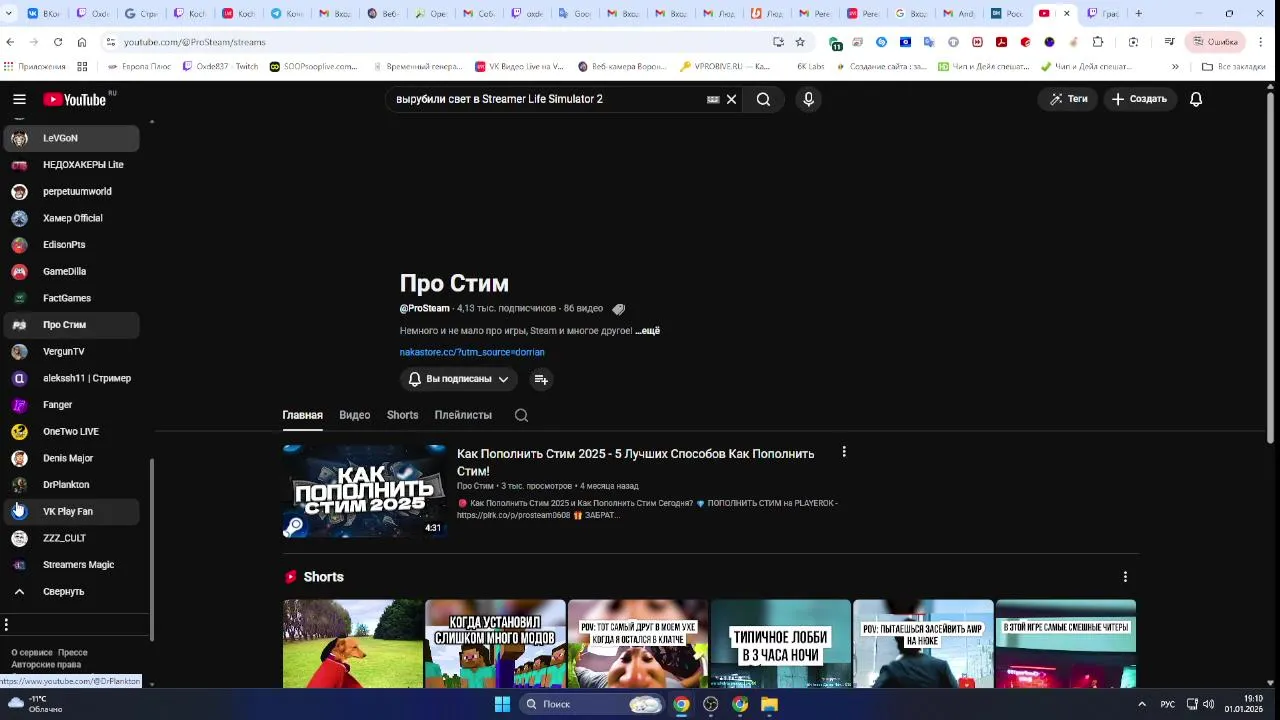Open Short КОГДА УСТАНОВИЛ СЛИШКОМ МНОГО МОДОВ

(495, 644)
